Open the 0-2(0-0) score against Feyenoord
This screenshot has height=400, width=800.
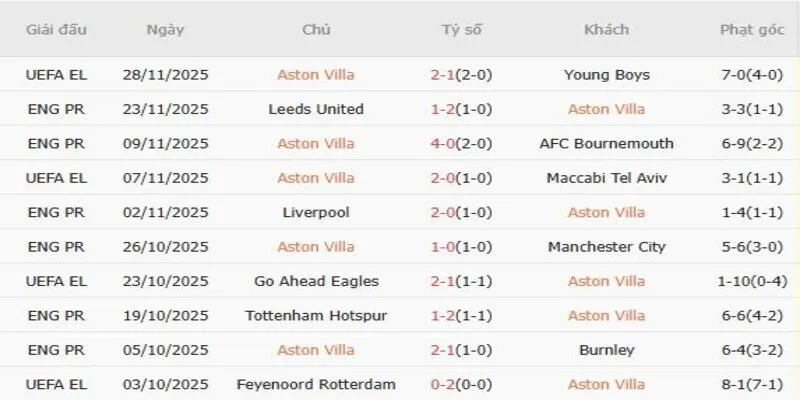461,385
